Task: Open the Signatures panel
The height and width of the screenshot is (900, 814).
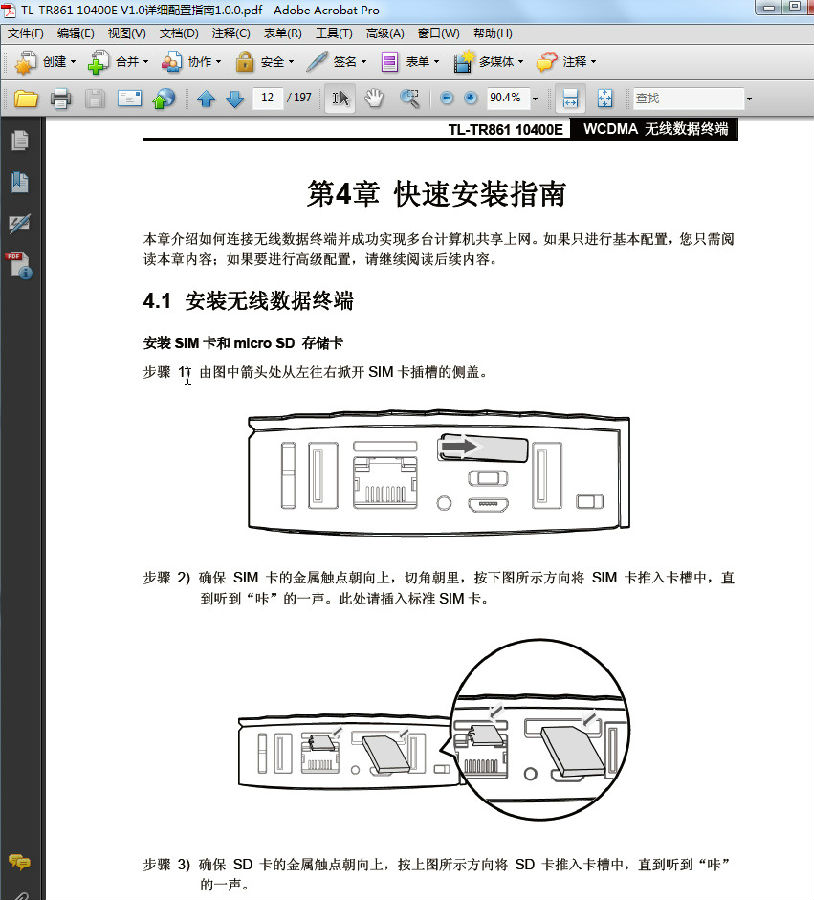Action: pyautogui.click(x=20, y=222)
